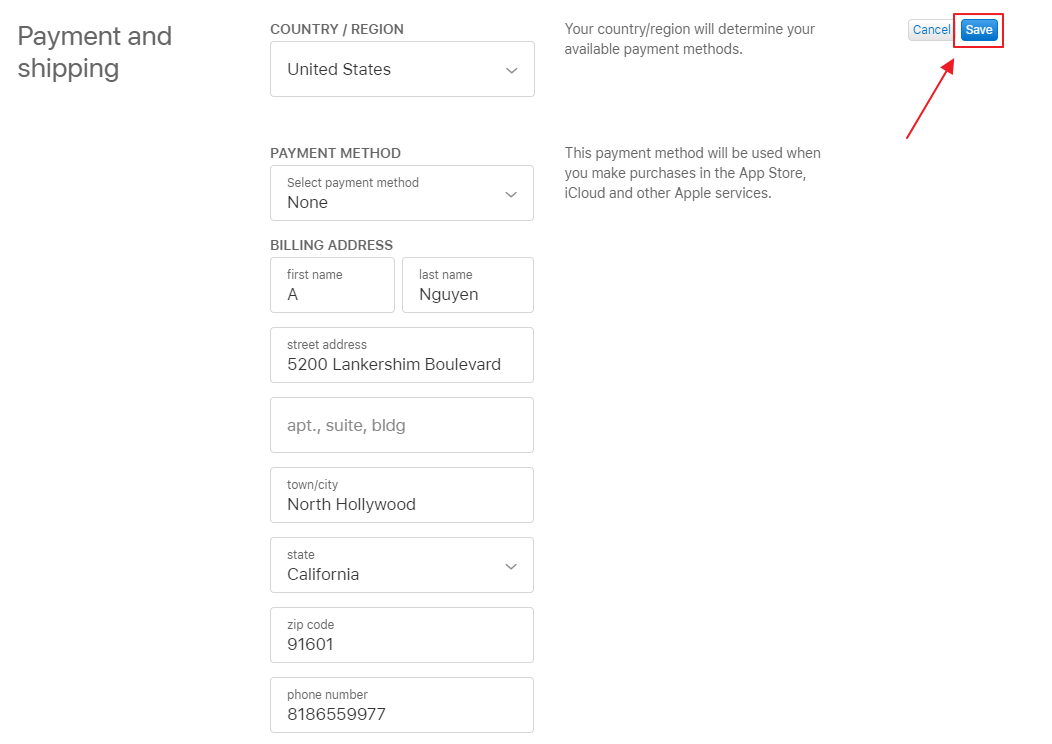Click the Cancel button
Image resolution: width=1052 pixels, height=744 pixels.
click(x=931, y=30)
